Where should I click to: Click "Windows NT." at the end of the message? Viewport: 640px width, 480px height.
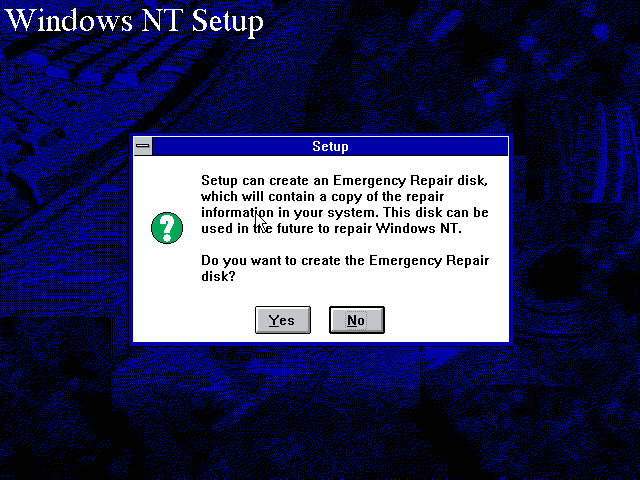418,228
